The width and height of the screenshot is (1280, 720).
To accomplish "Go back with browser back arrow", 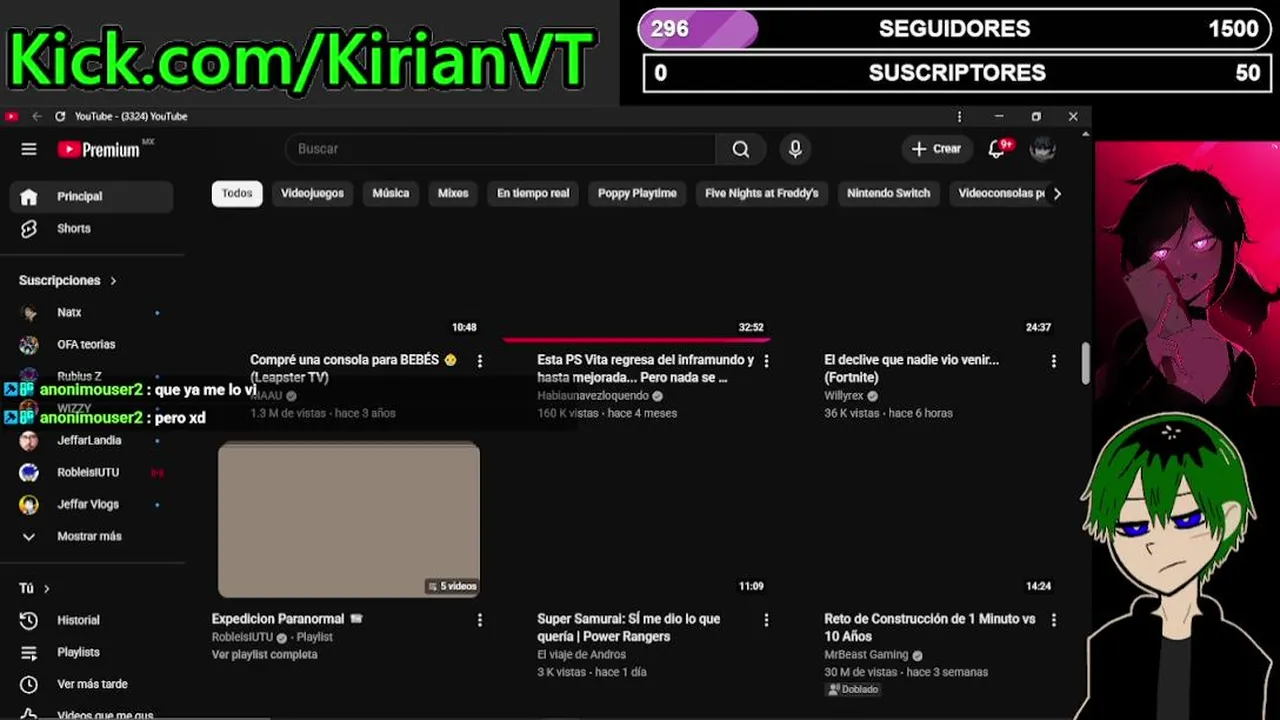I will (x=37, y=117).
